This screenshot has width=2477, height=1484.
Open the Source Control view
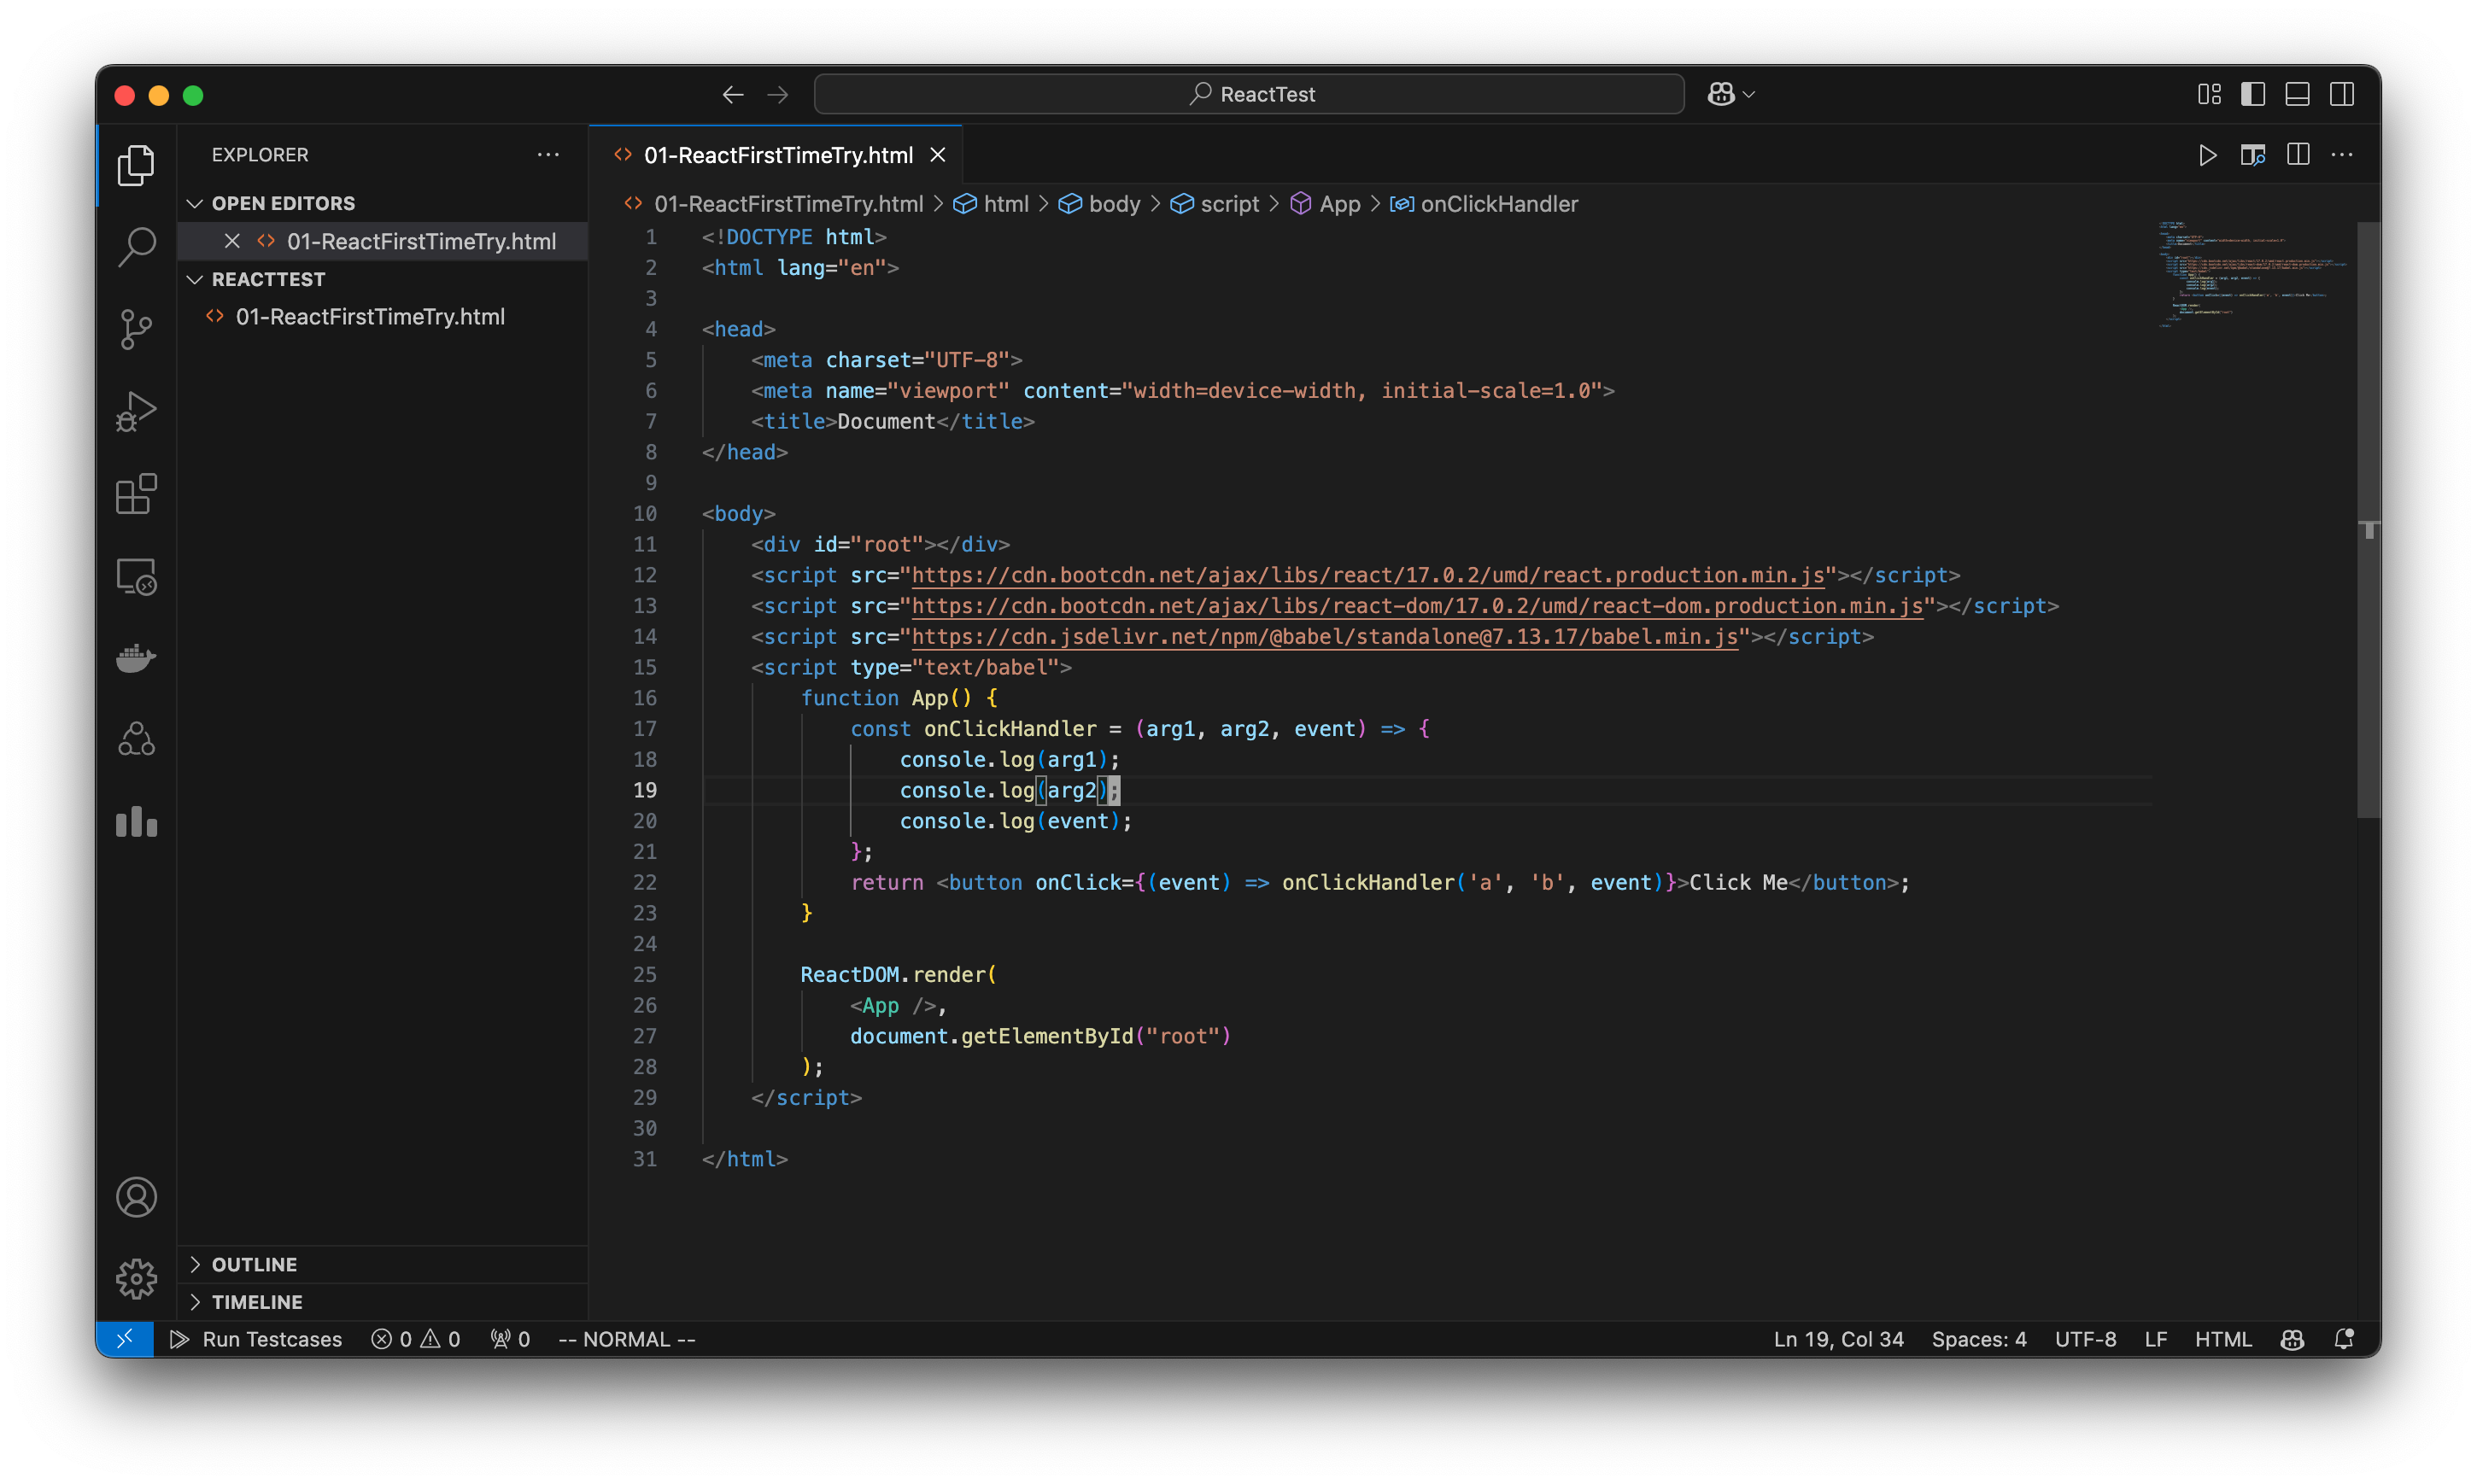point(136,329)
